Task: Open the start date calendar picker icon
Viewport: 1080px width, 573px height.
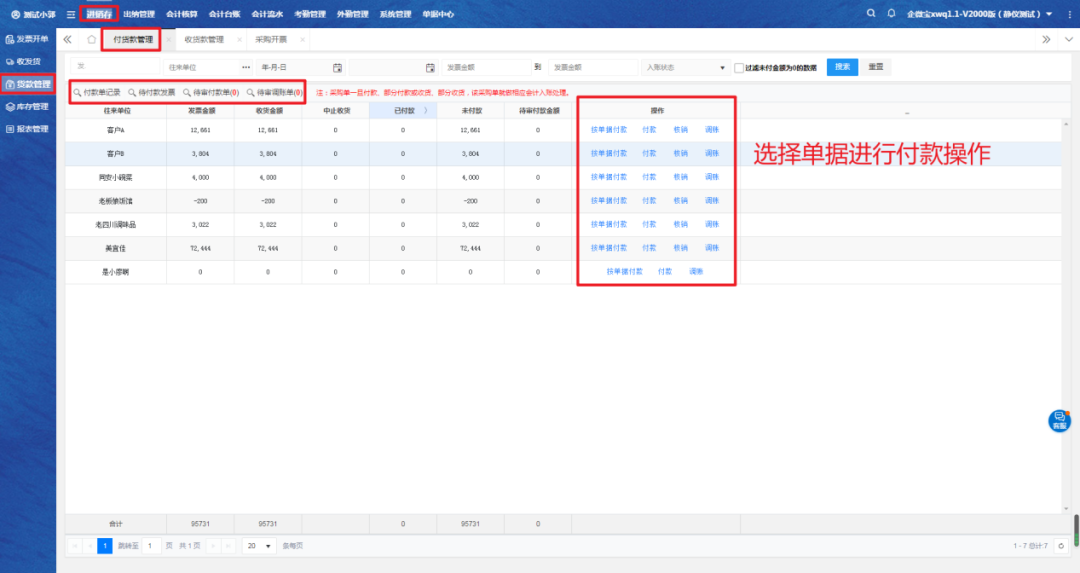Action: tap(337, 67)
